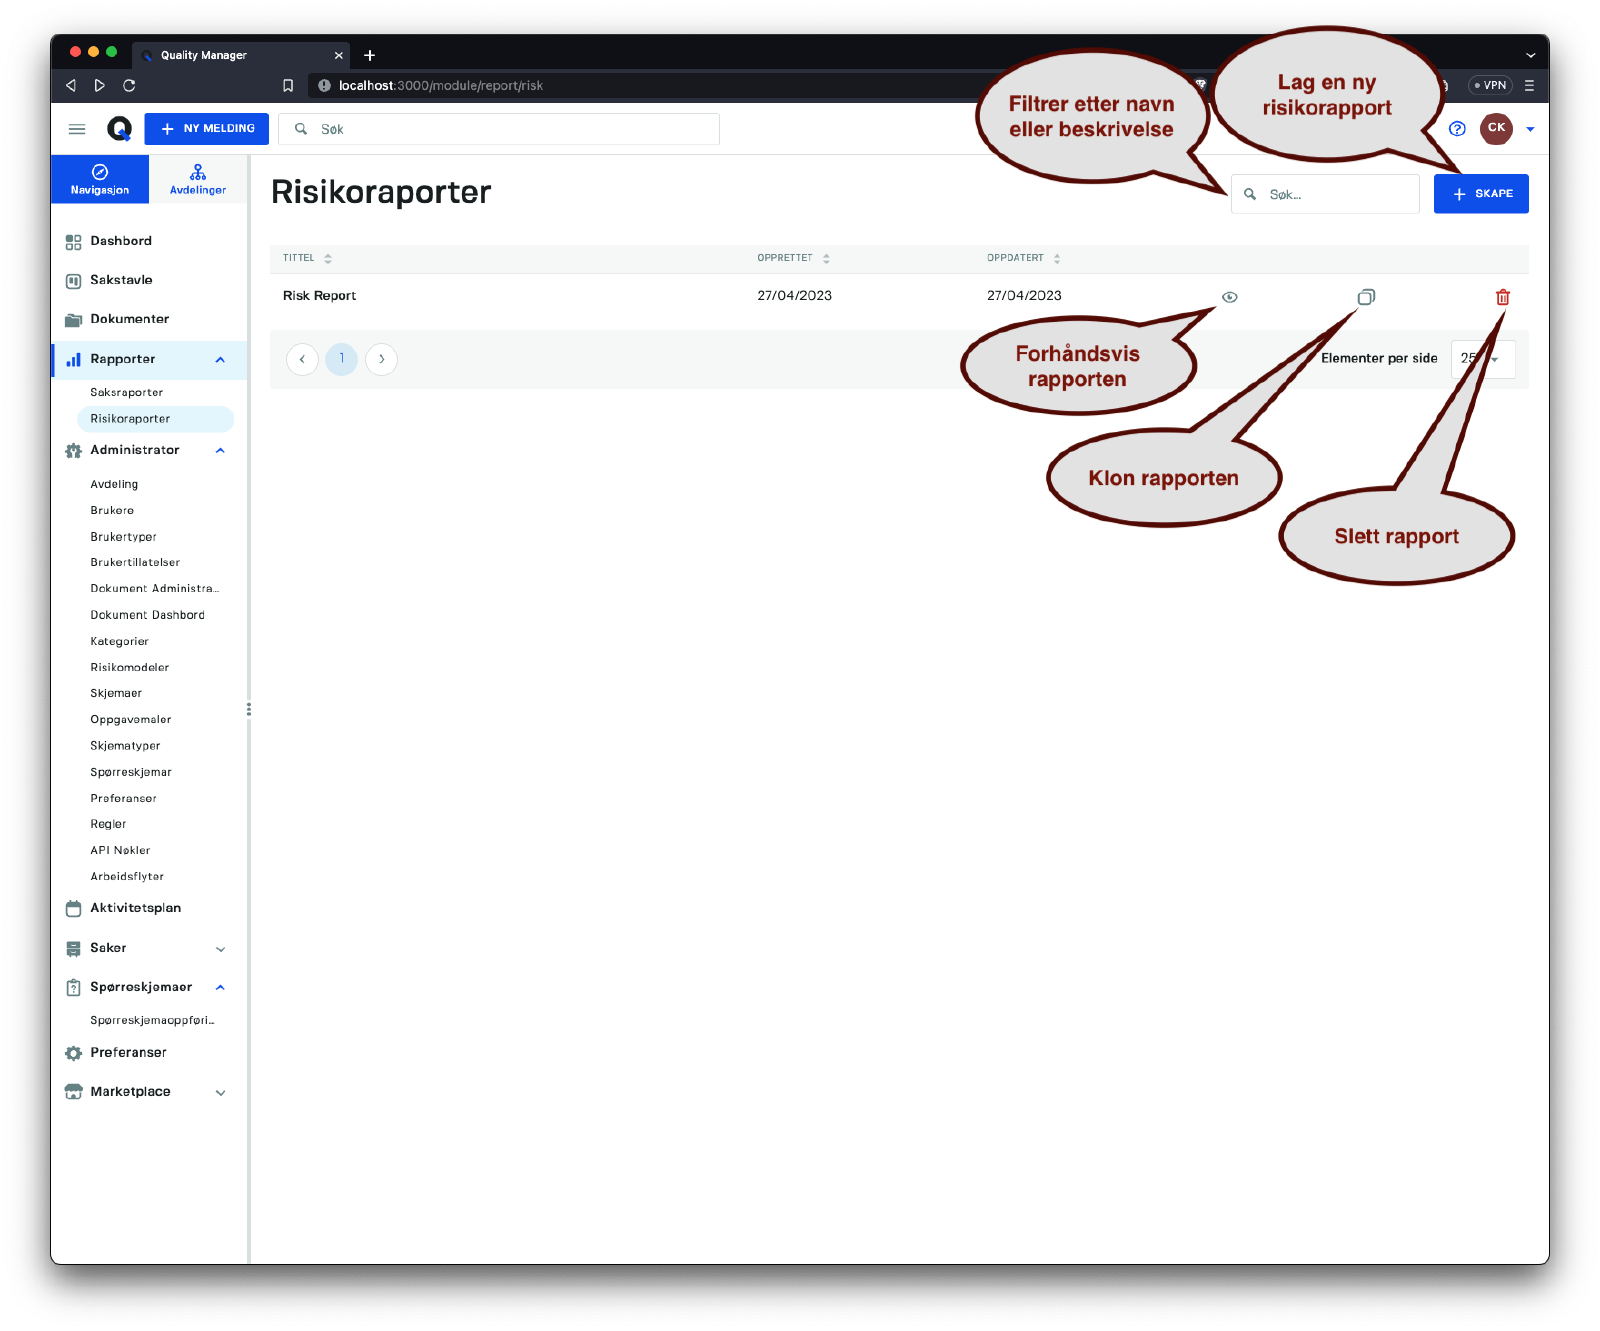The width and height of the screenshot is (1600, 1331).
Task: Reload the page with browser refresh icon
Action: (x=129, y=86)
